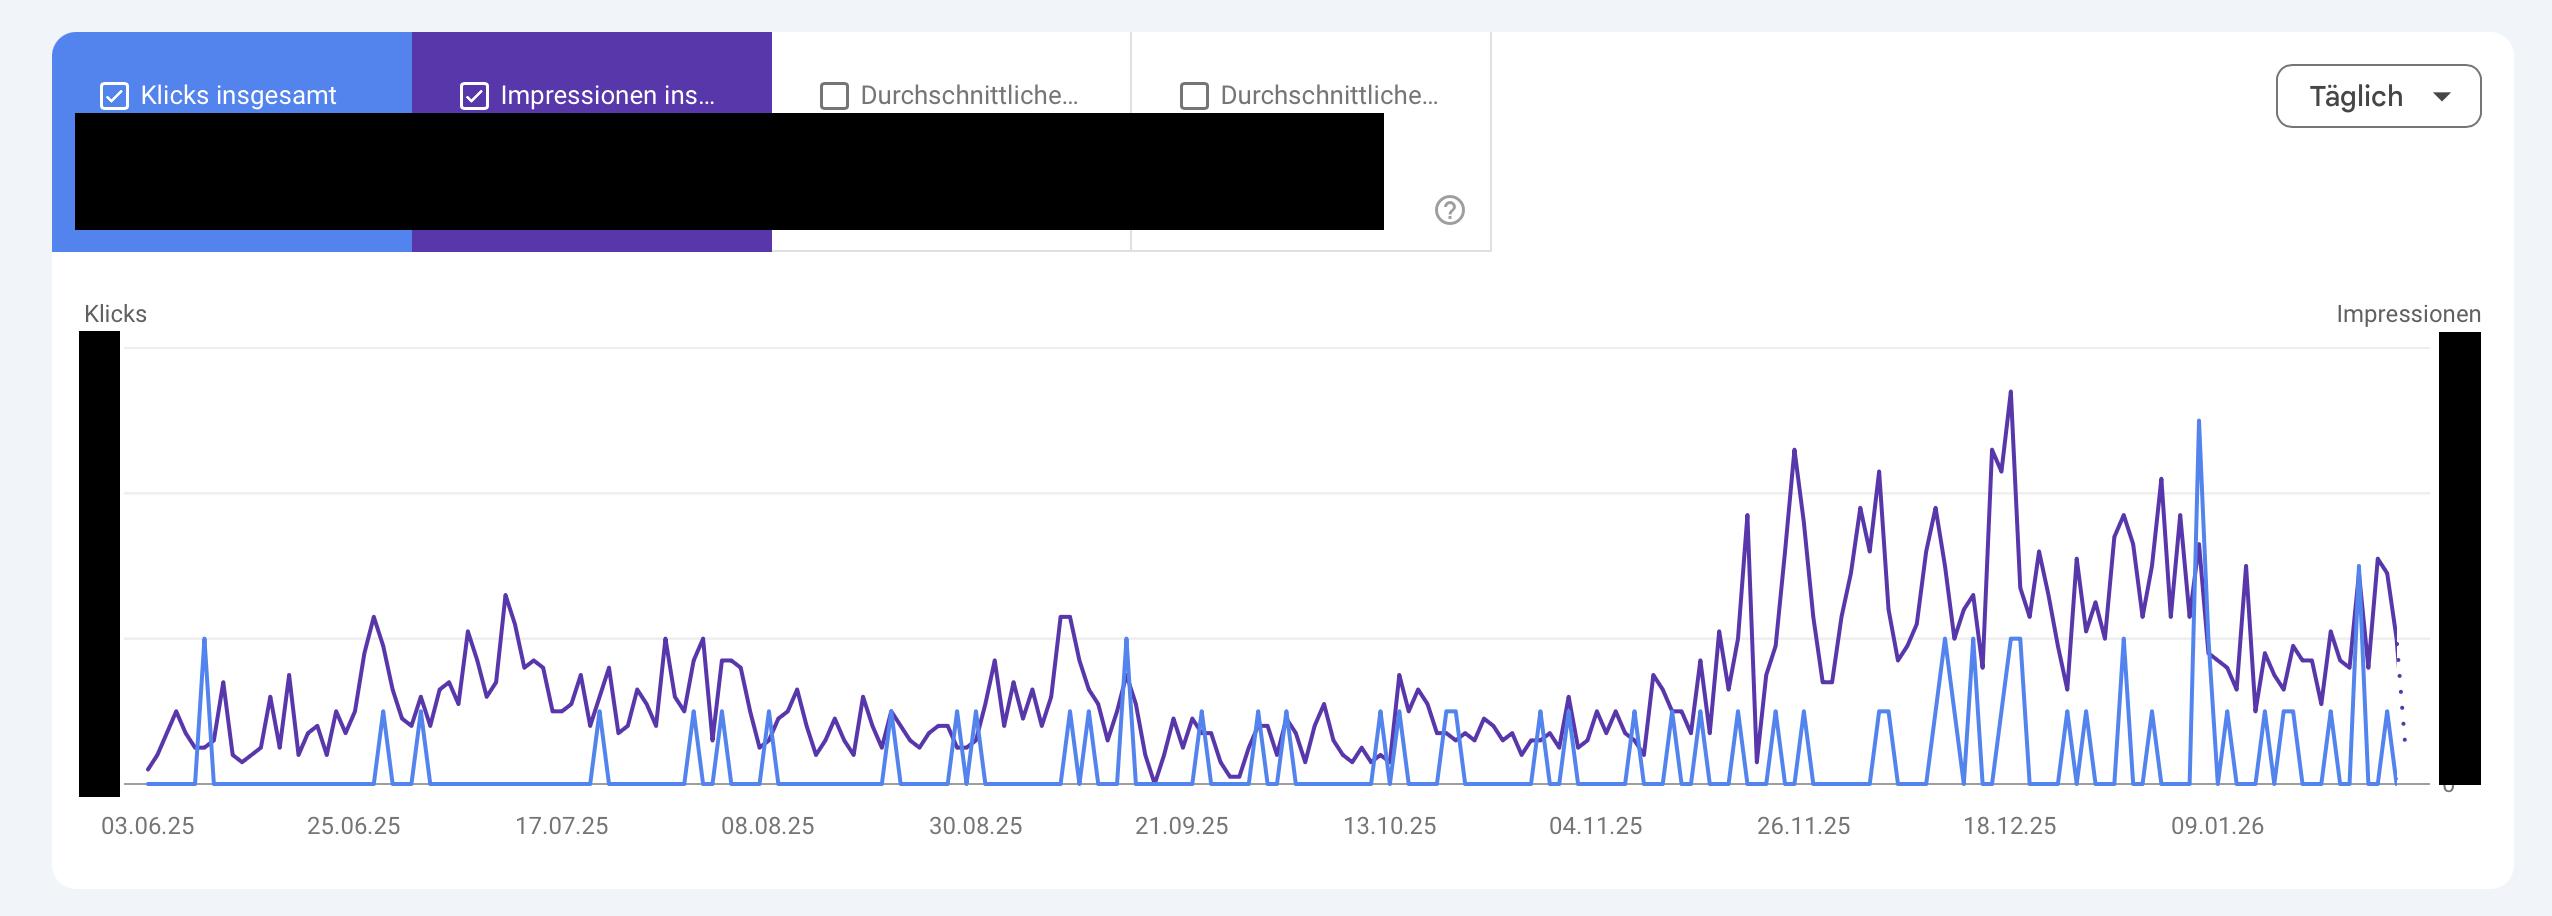Click the chevron arrow inside the Täglich button
The width and height of the screenshot is (2552, 916).
point(2444,95)
